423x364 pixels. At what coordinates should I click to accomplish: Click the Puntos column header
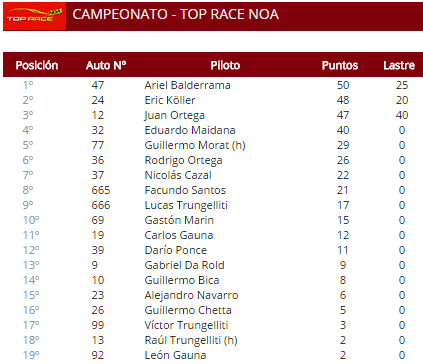[340, 65]
